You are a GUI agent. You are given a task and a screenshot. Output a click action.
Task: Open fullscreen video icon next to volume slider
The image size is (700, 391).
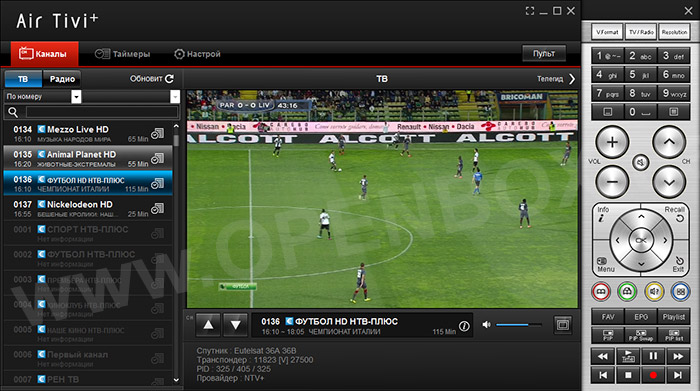click(562, 325)
